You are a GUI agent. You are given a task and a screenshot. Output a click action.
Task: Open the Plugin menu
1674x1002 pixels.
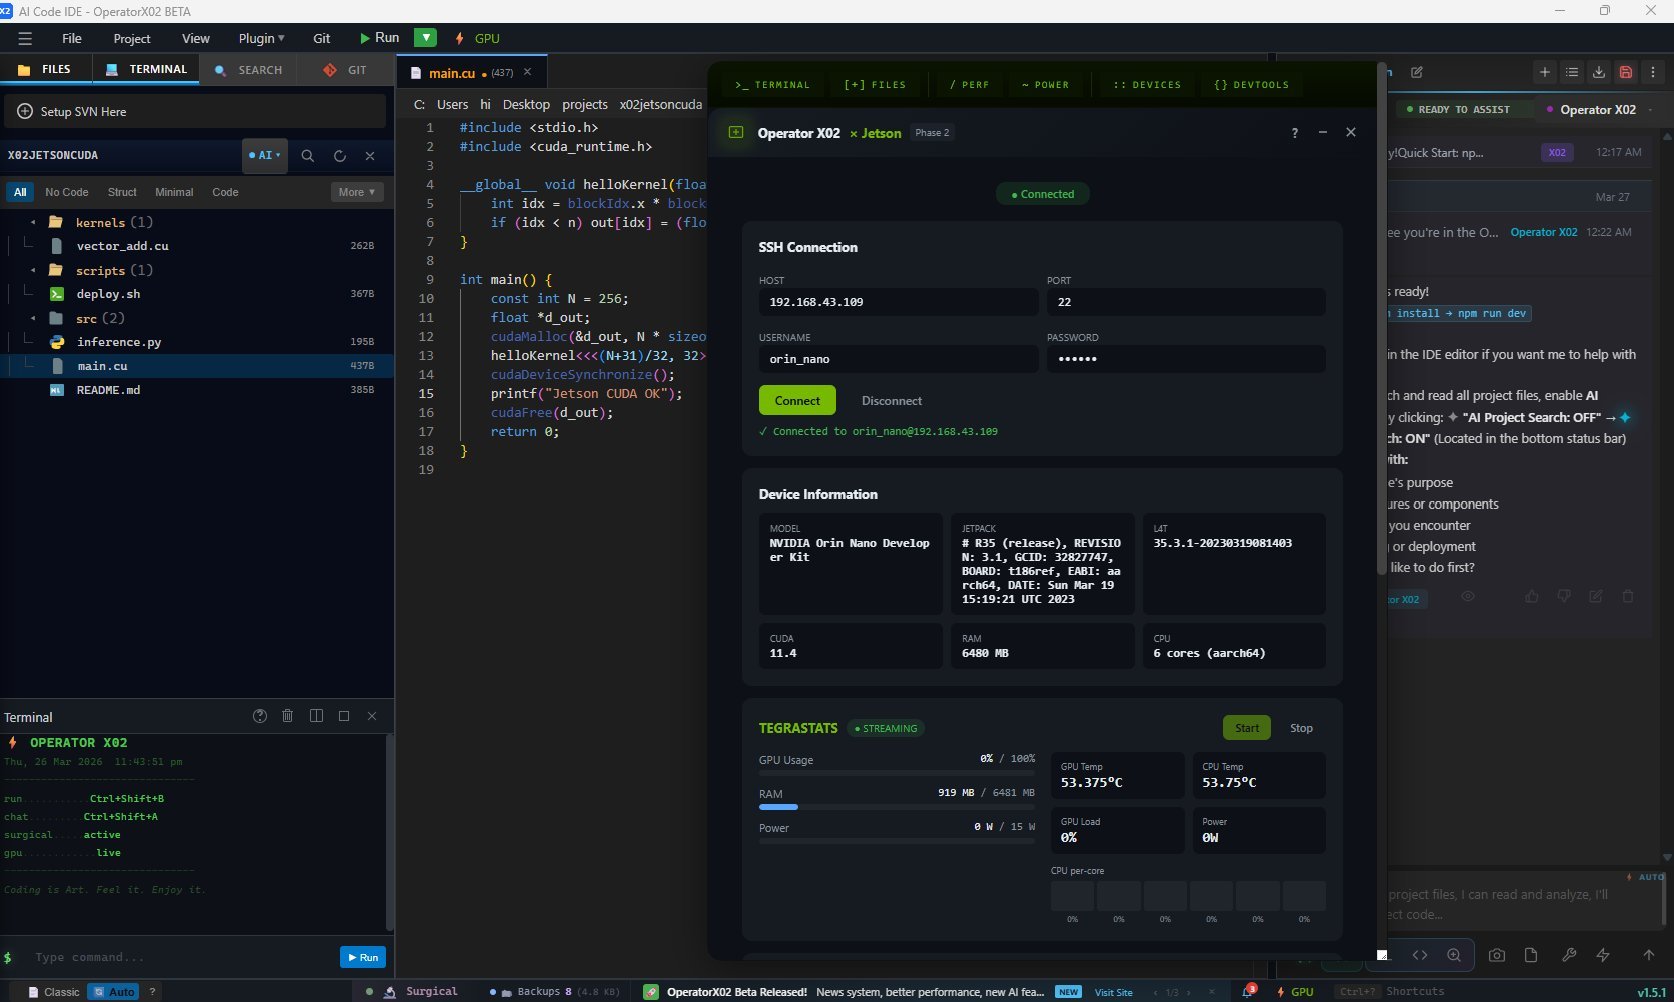pos(258,38)
